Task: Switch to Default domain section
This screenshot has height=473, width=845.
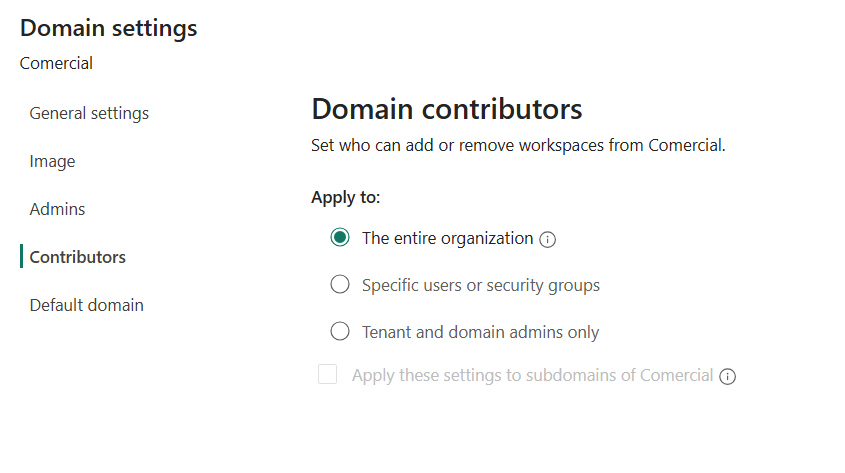Action: (87, 305)
